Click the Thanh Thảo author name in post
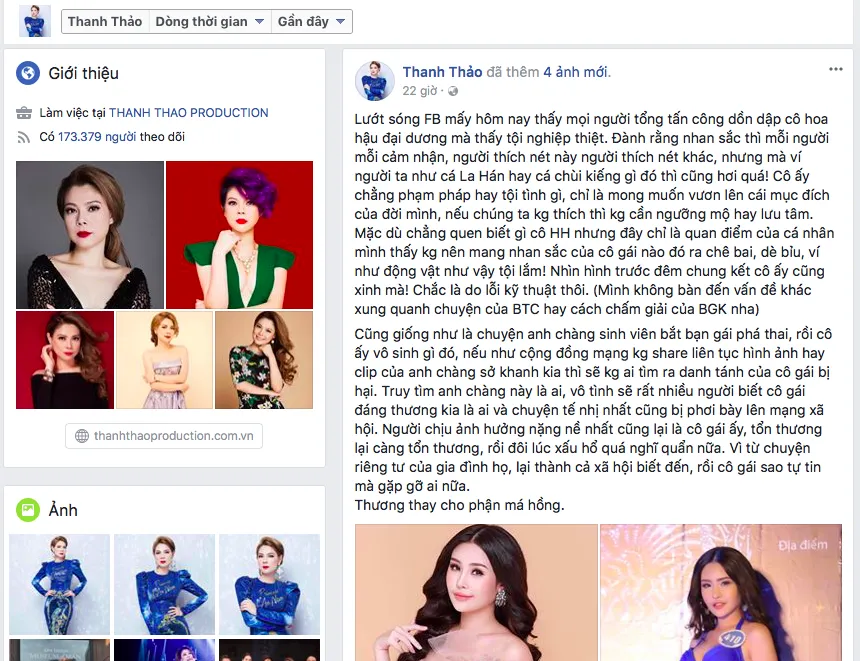The height and width of the screenshot is (661, 860). tap(442, 72)
